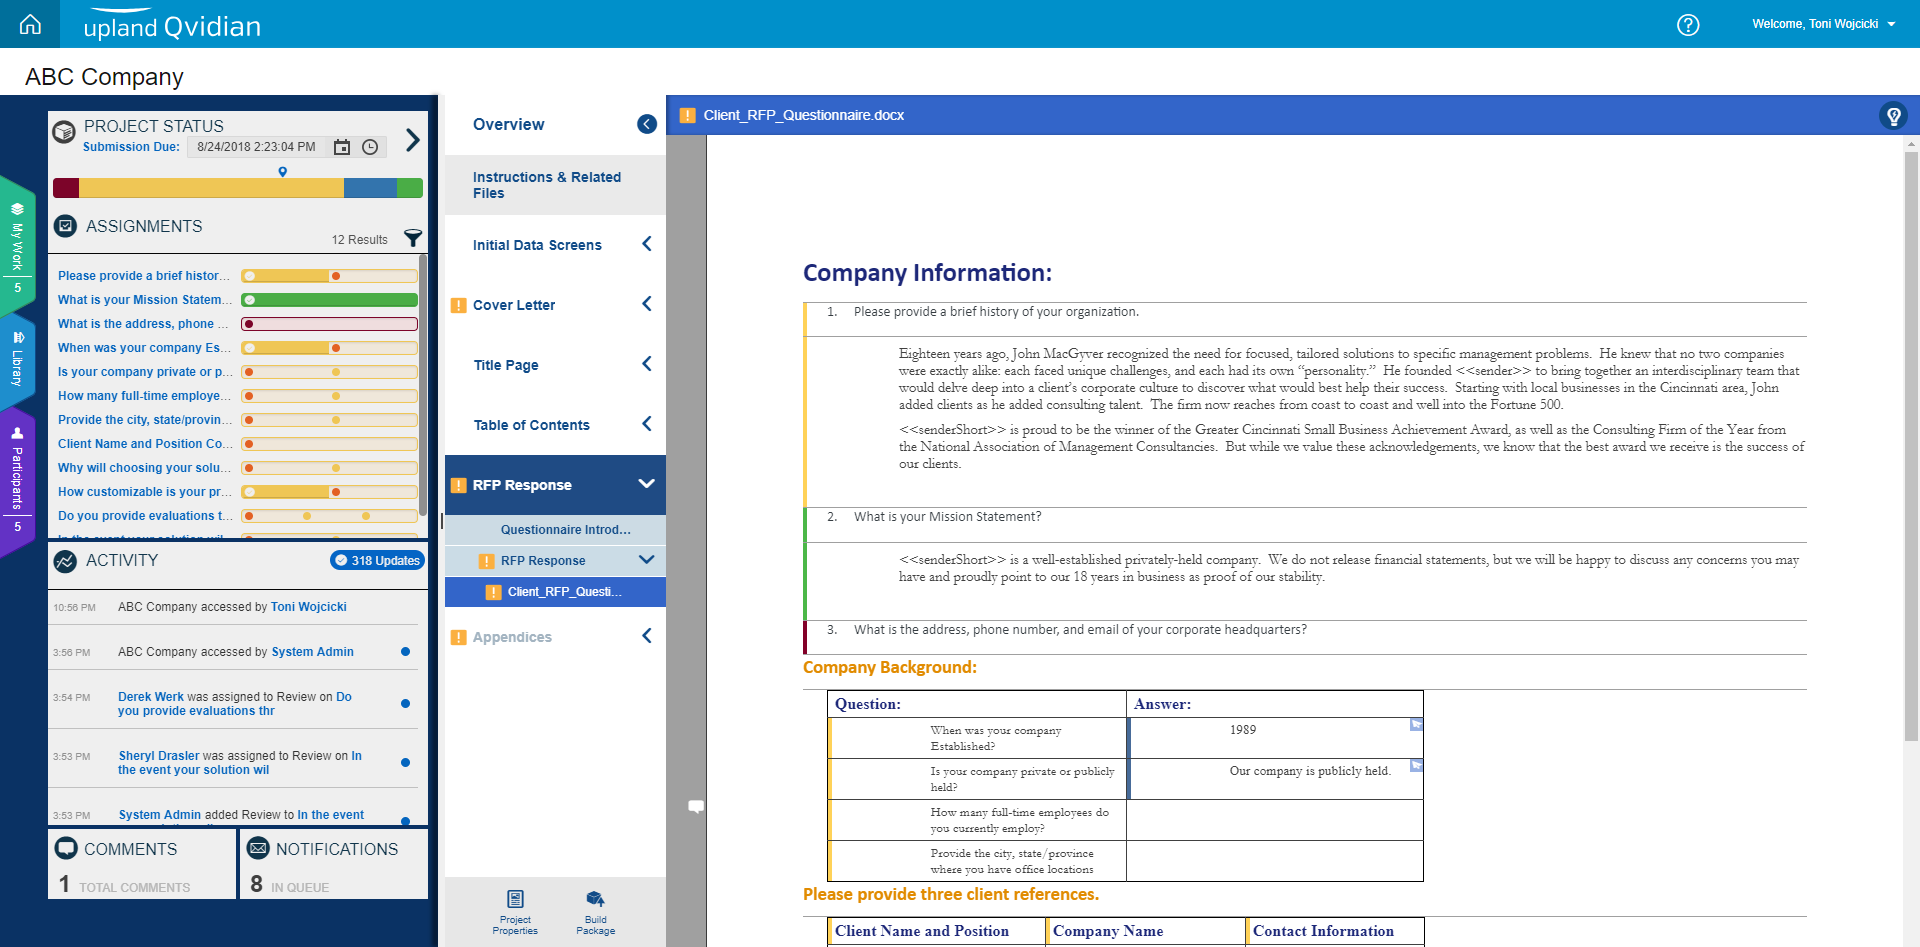Click flag icon next to 1989 answer

1416,725
